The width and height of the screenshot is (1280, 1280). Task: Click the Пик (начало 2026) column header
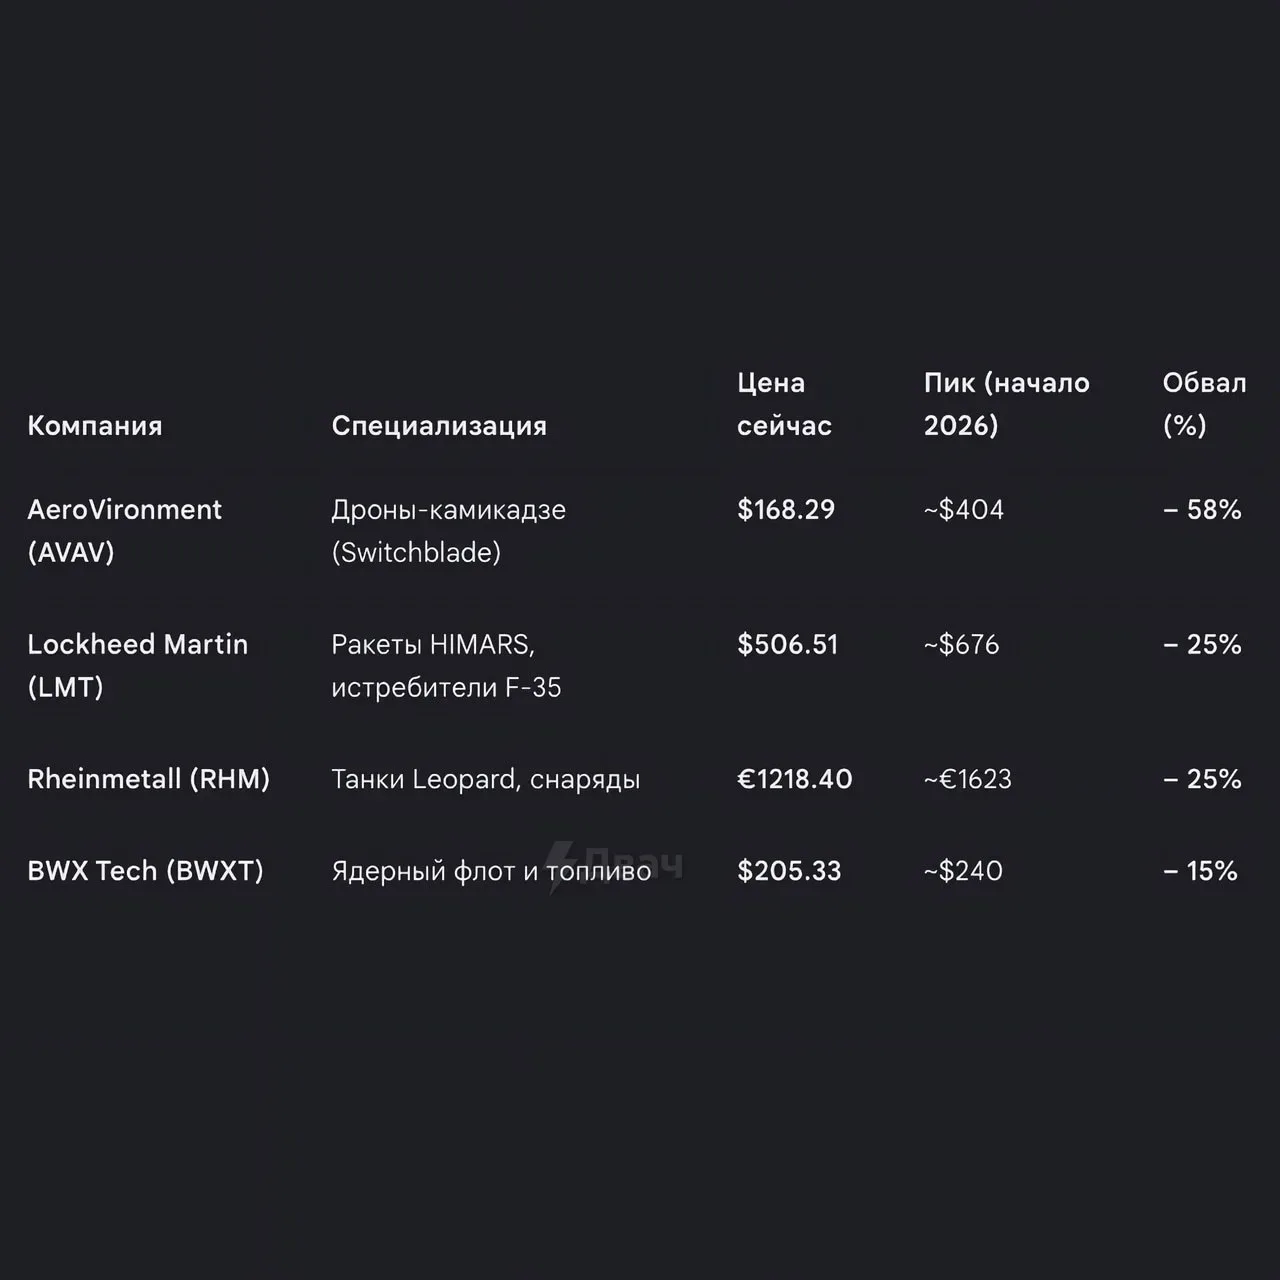1007,404
